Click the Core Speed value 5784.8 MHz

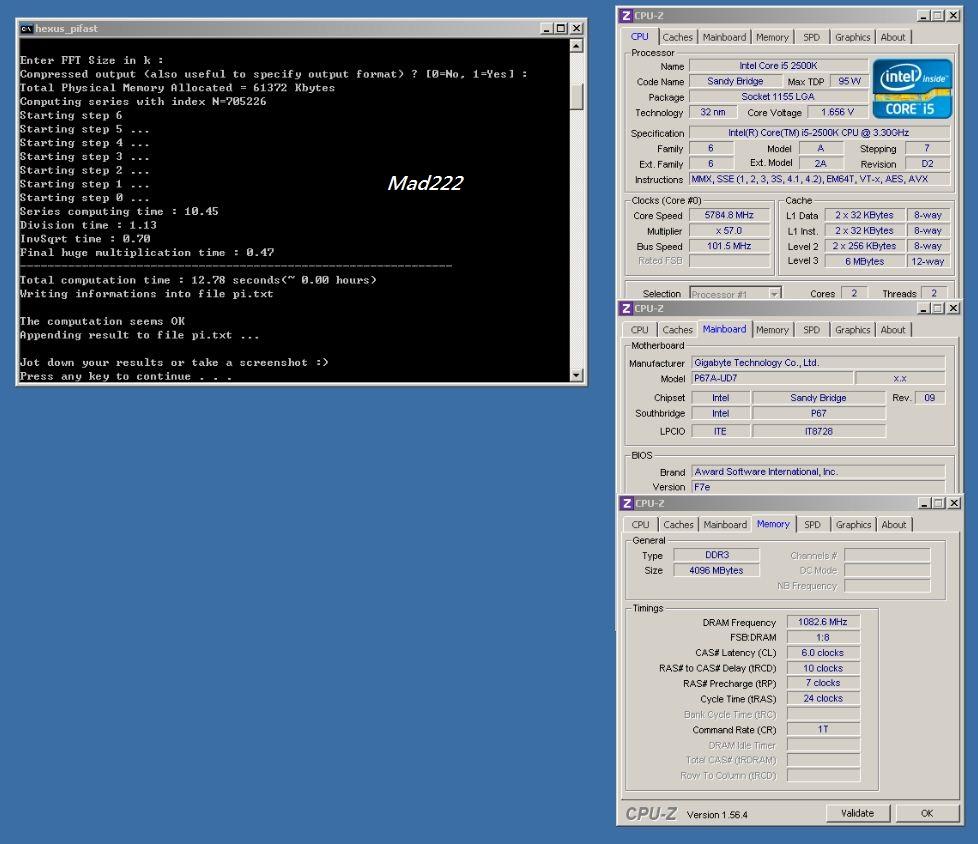[x=729, y=215]
